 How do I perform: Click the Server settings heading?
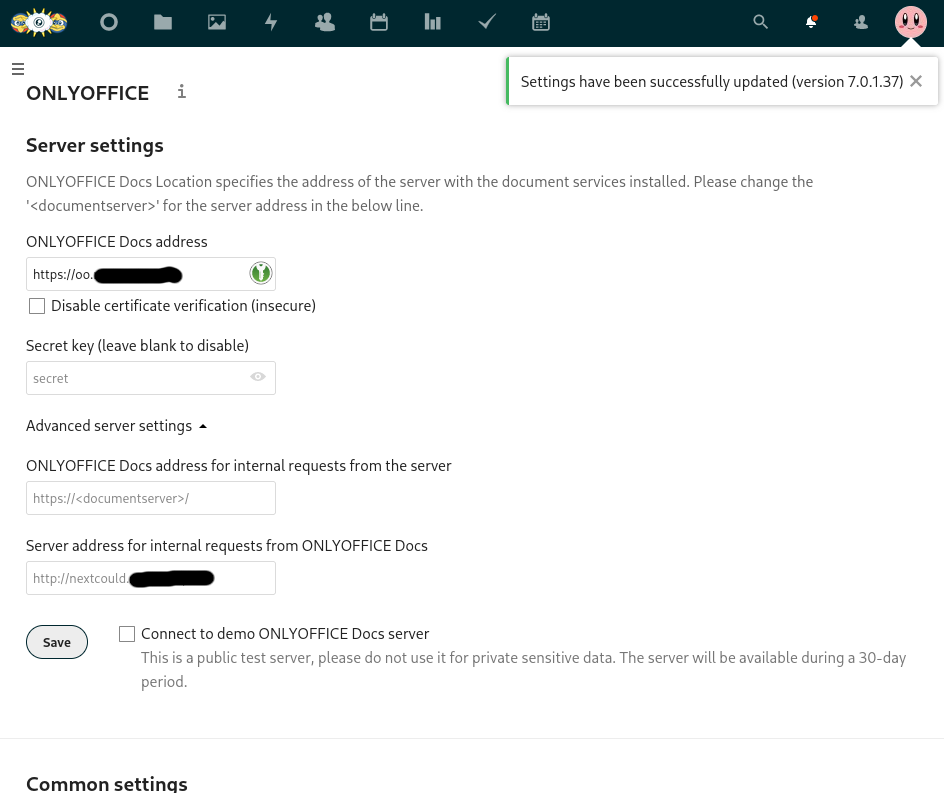tap(95, 146)
